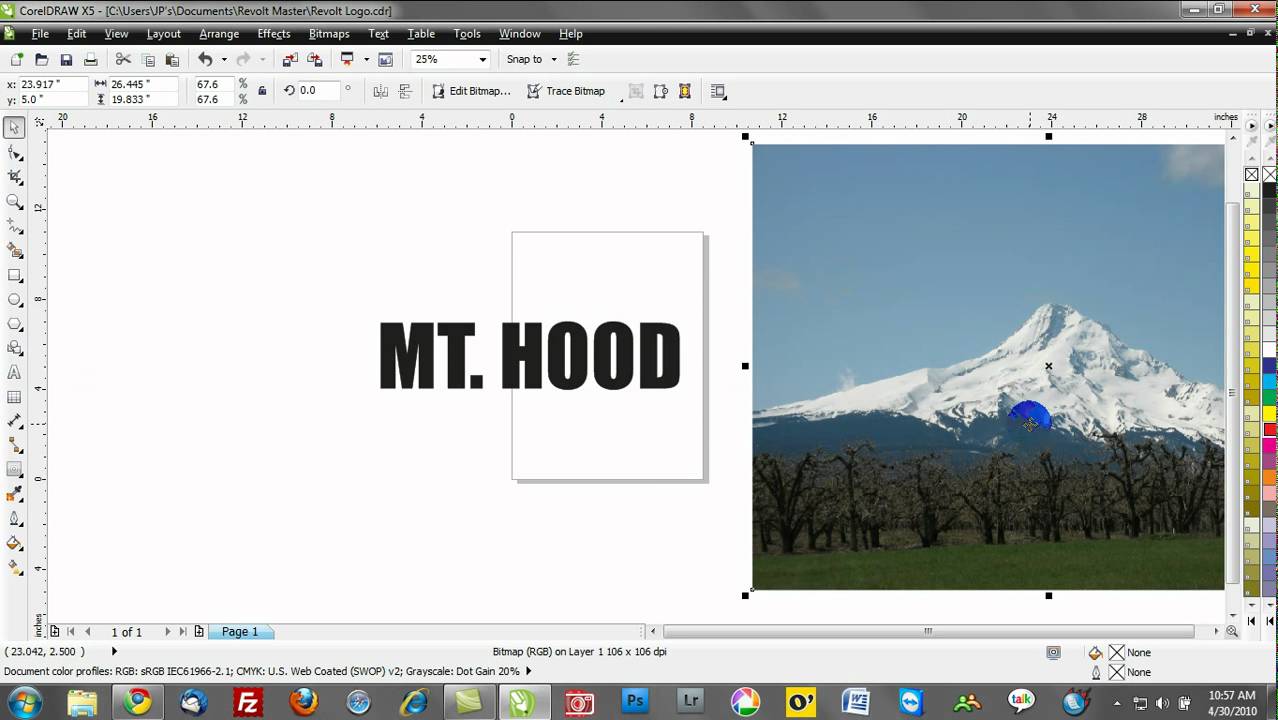Select the Text tool
The width and height of the screenshot is (1278, 720).
14,372
